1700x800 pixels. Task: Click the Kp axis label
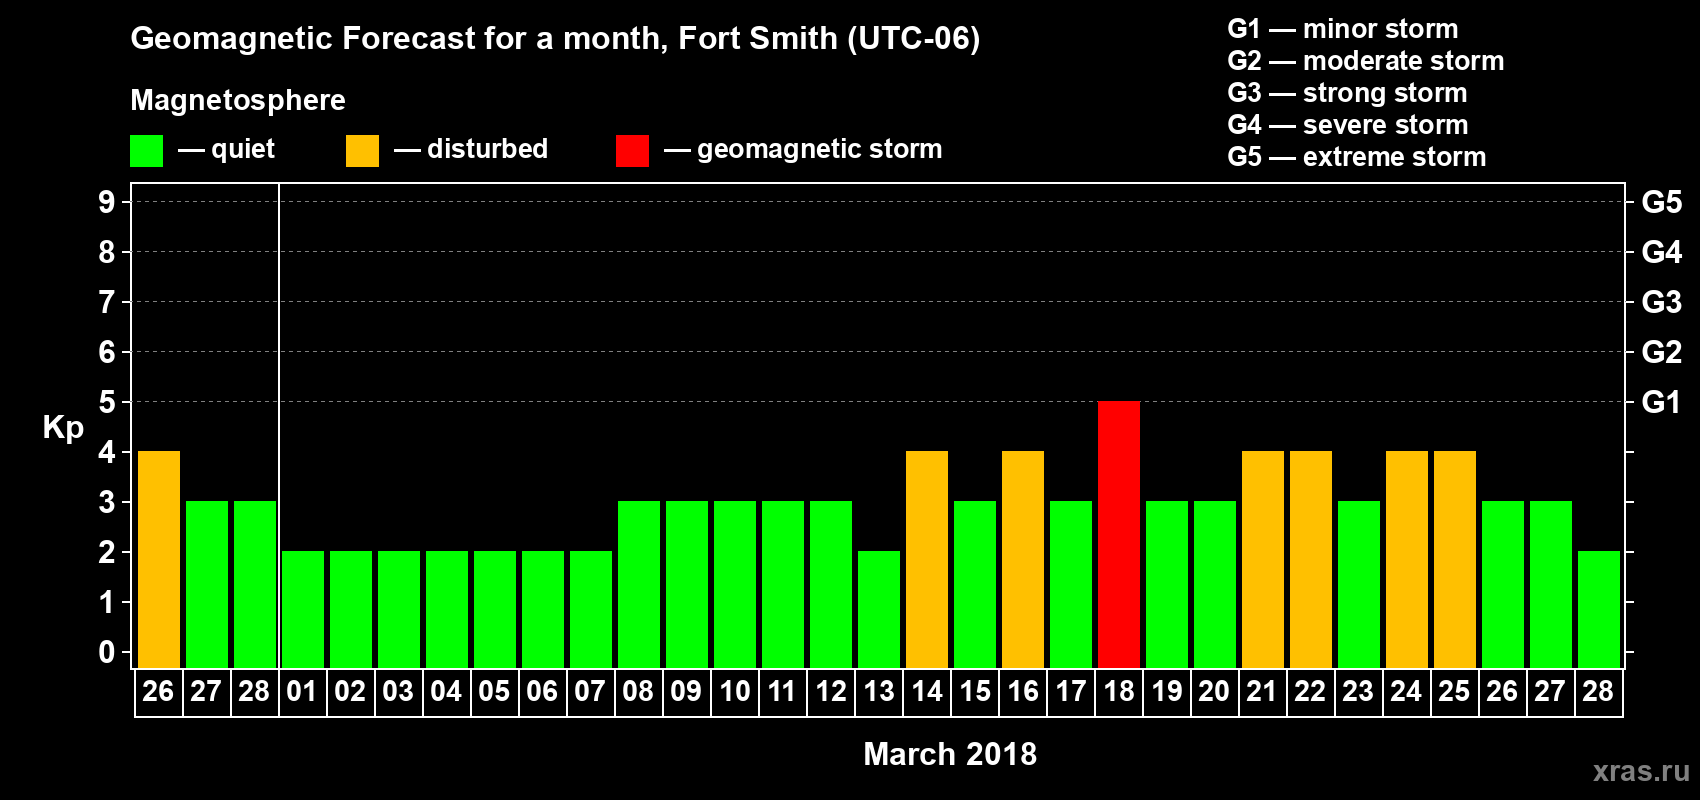click(x=63, y=429)
